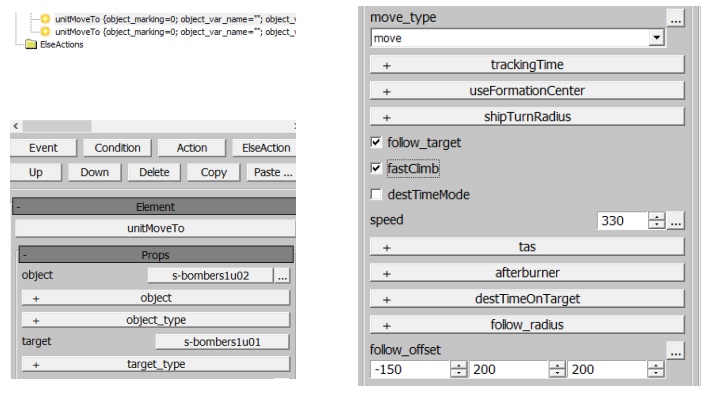Decrease the -150 follow_offset value
Image resolution: width=713 pixels, height=403 pixels.
tap(459, 373)
